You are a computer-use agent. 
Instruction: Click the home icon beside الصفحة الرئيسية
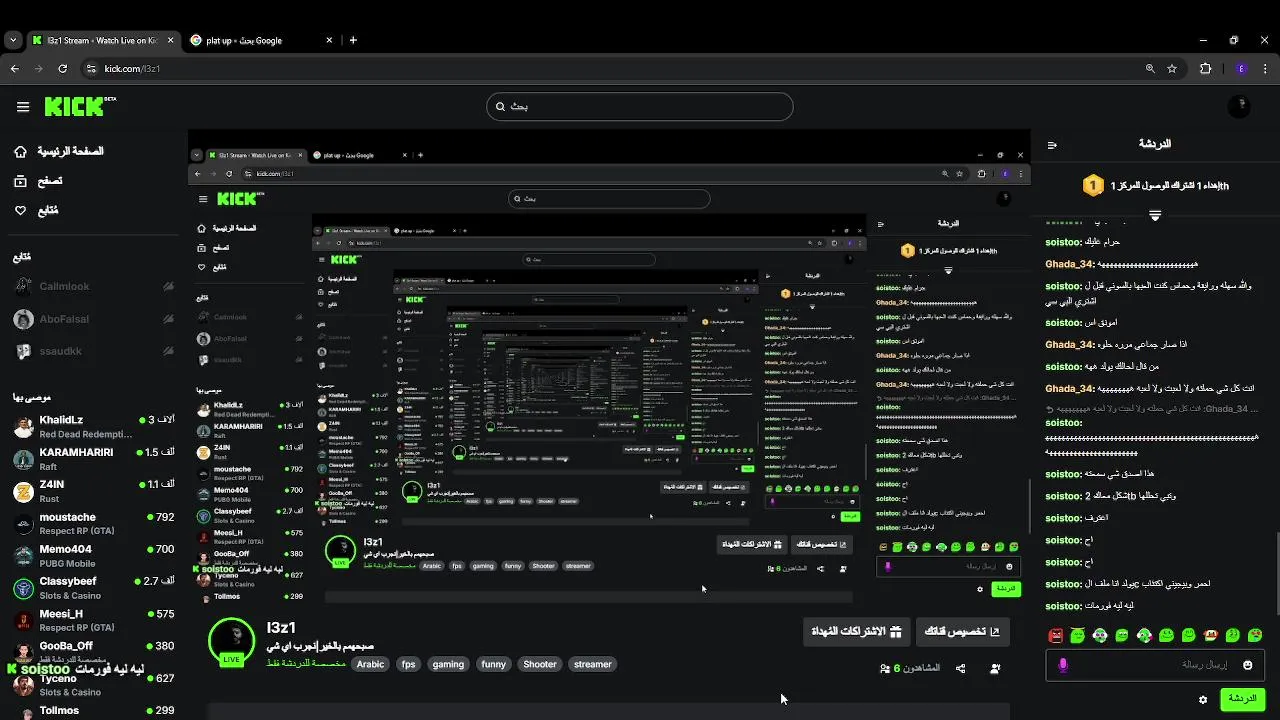(21, 152)
